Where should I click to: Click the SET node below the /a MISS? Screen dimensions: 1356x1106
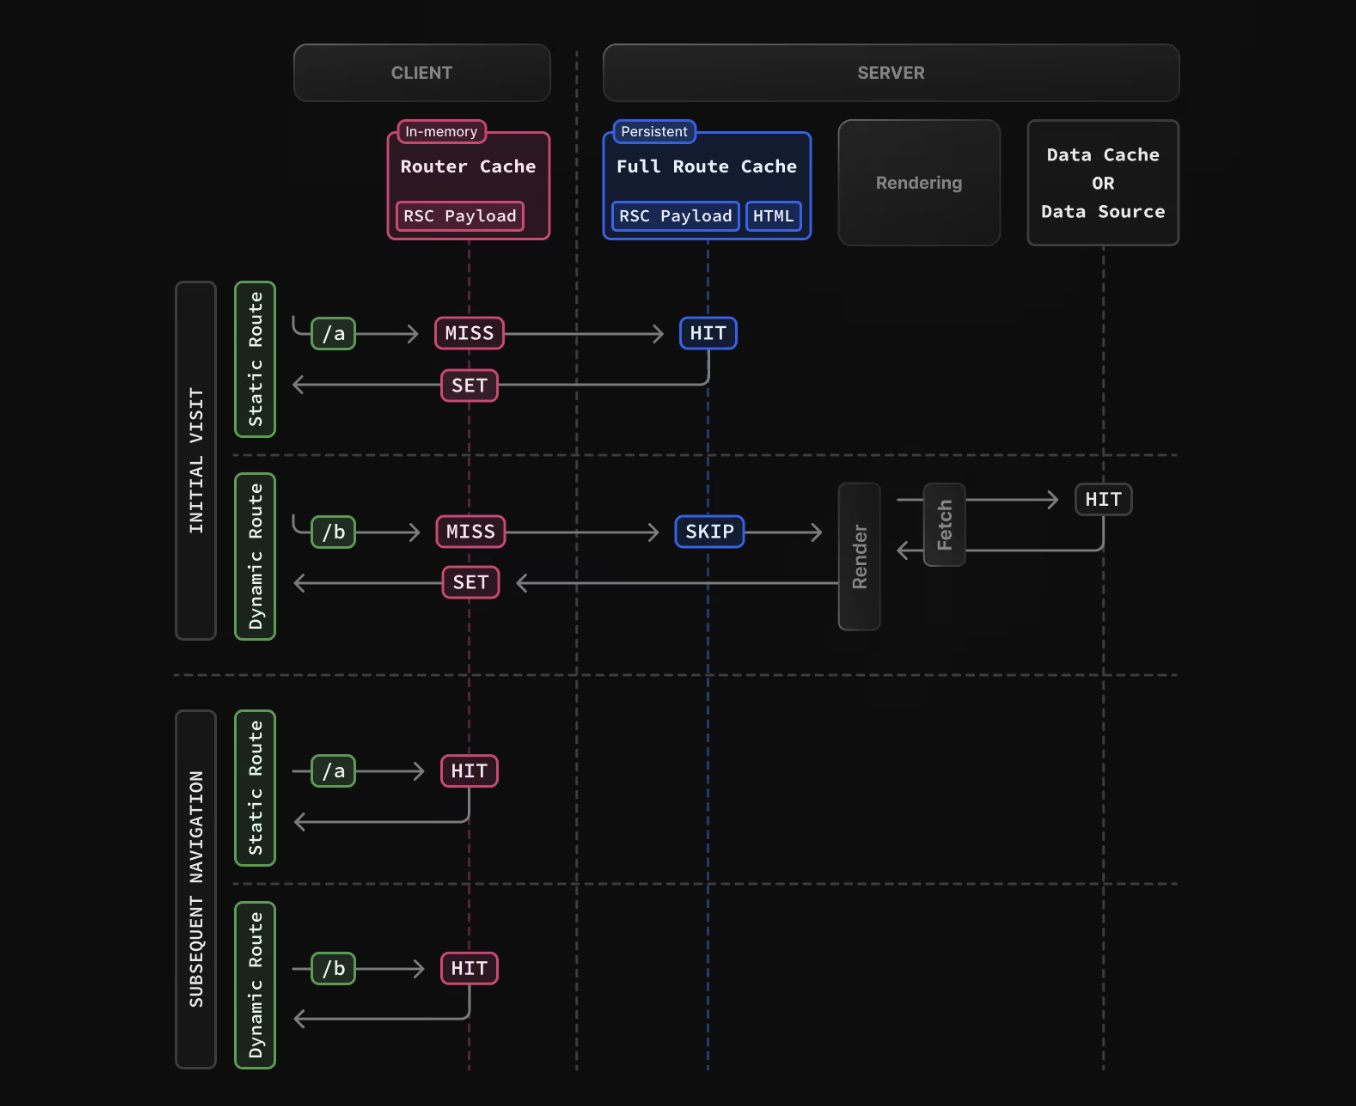(469, 385)
